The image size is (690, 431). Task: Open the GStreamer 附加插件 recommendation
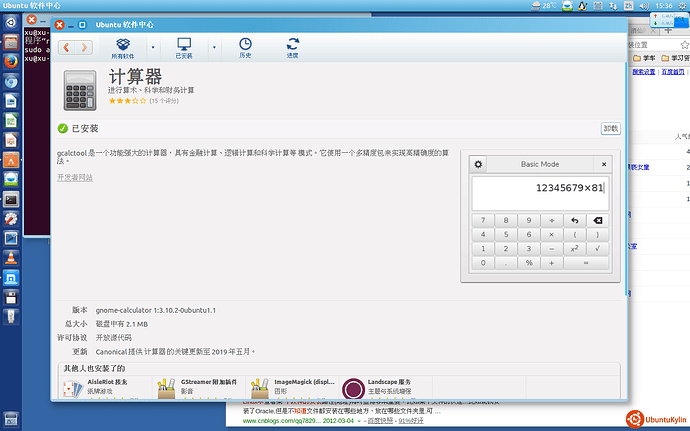(x=199, y=387)
